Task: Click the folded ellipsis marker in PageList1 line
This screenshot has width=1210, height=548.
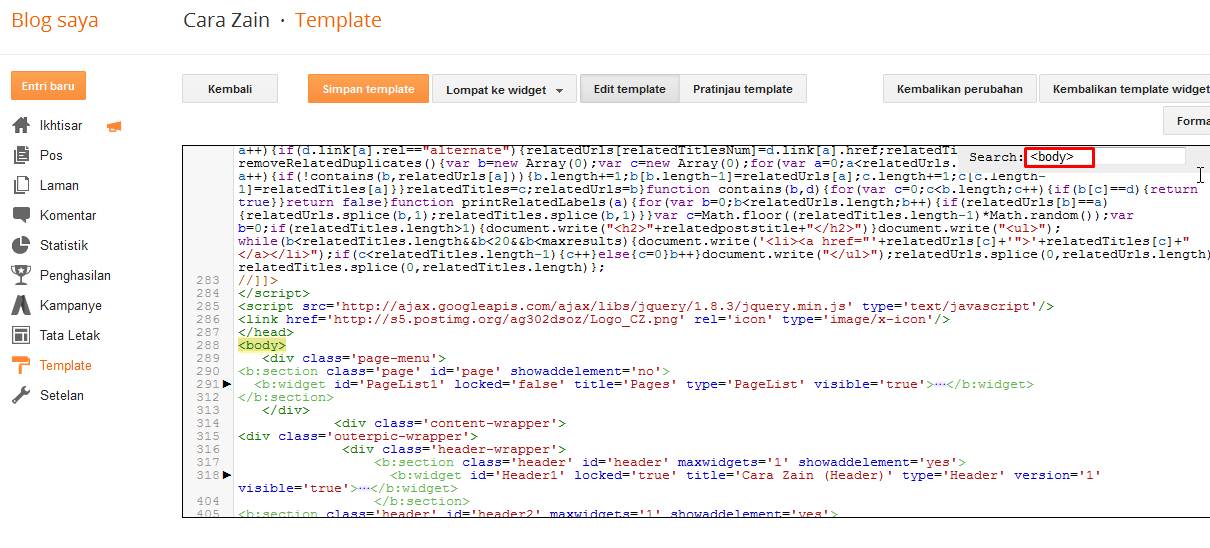Action: [x=940, y=384]
